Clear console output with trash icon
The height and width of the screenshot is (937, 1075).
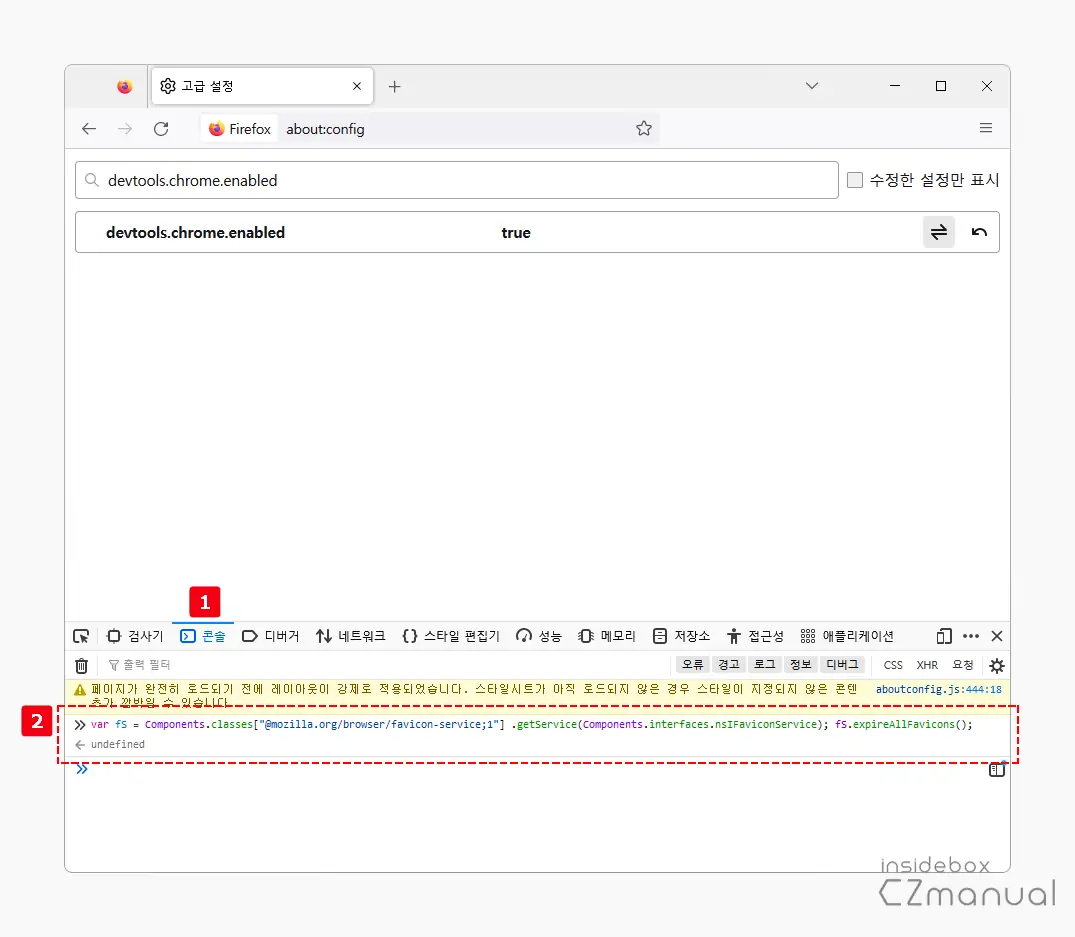(x=82, y=665)
